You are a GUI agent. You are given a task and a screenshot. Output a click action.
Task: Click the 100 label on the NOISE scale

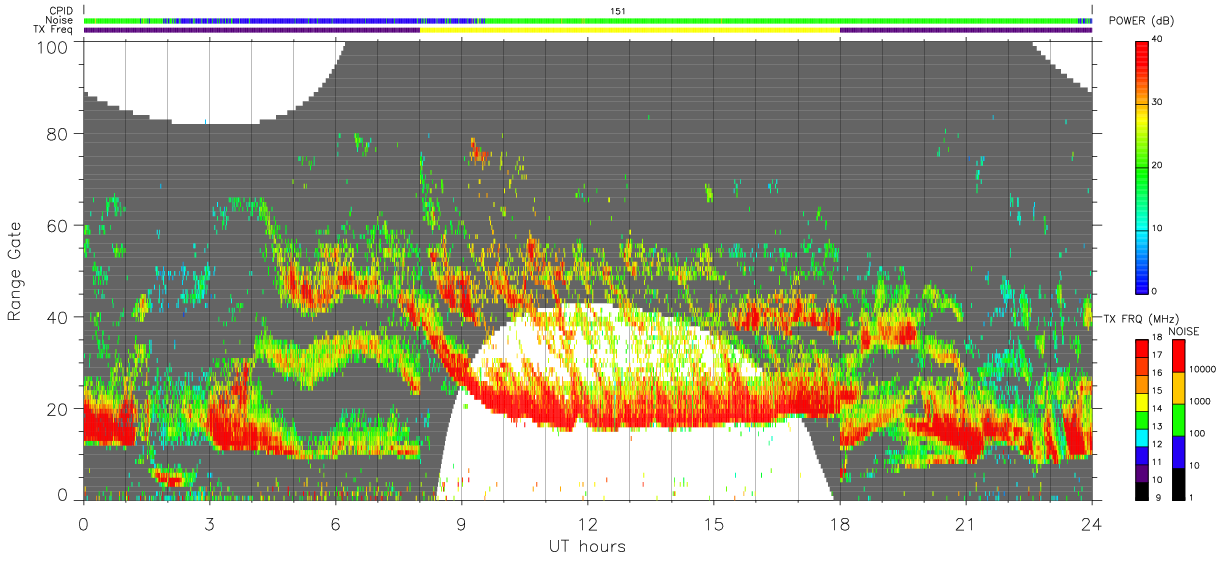point(1198,433)
